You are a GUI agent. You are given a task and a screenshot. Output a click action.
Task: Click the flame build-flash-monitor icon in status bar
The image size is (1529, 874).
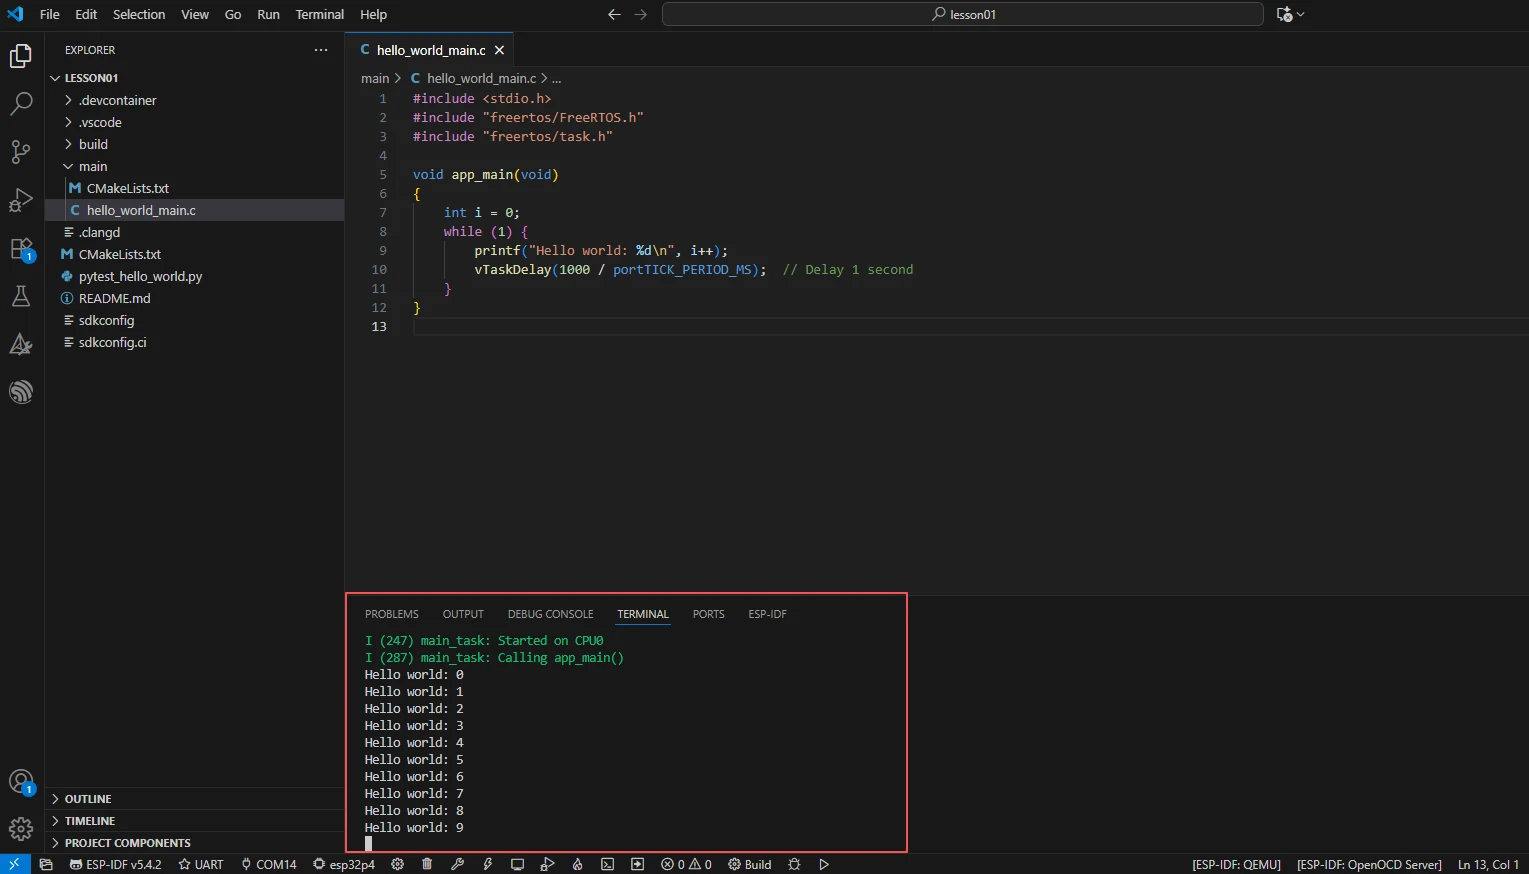577,864
